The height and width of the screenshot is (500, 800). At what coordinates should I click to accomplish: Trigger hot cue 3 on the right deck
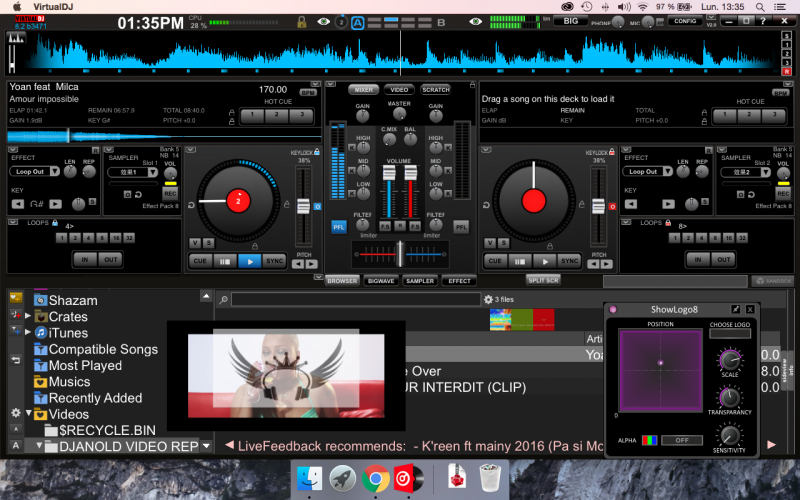tap(774, 115)
